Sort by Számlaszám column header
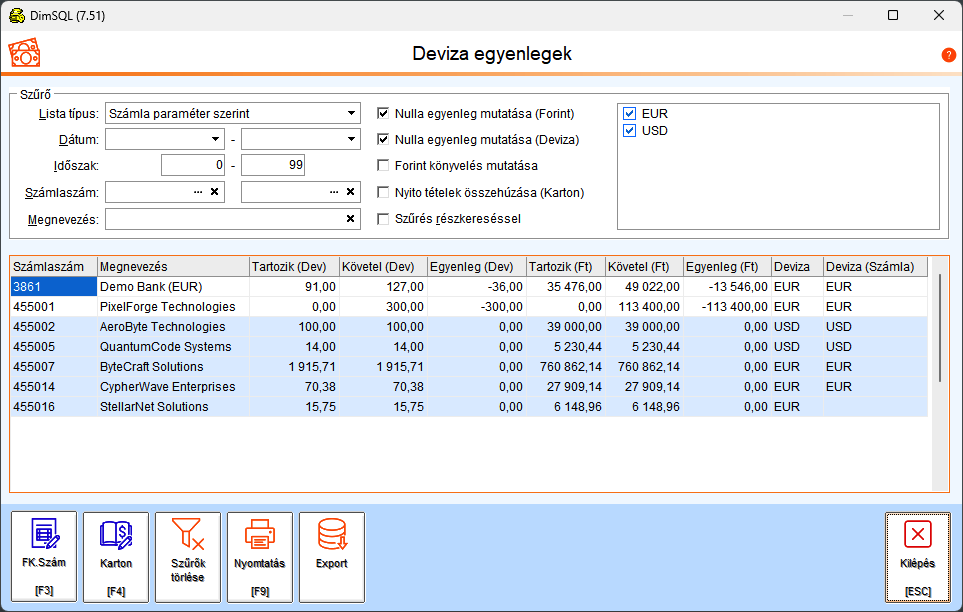This screenshot has width=963, height=612. point(53,267)
